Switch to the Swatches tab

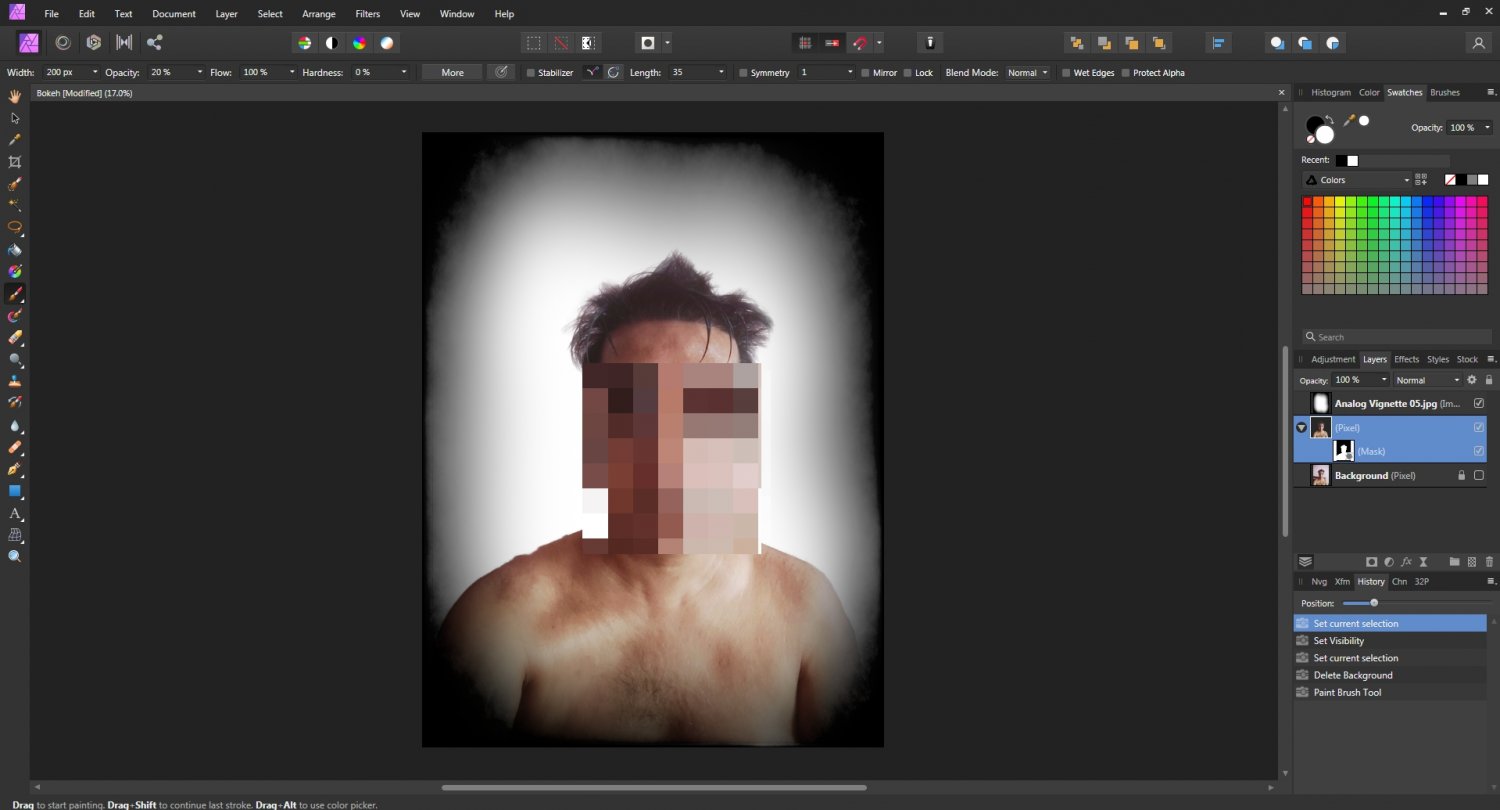1404,92
